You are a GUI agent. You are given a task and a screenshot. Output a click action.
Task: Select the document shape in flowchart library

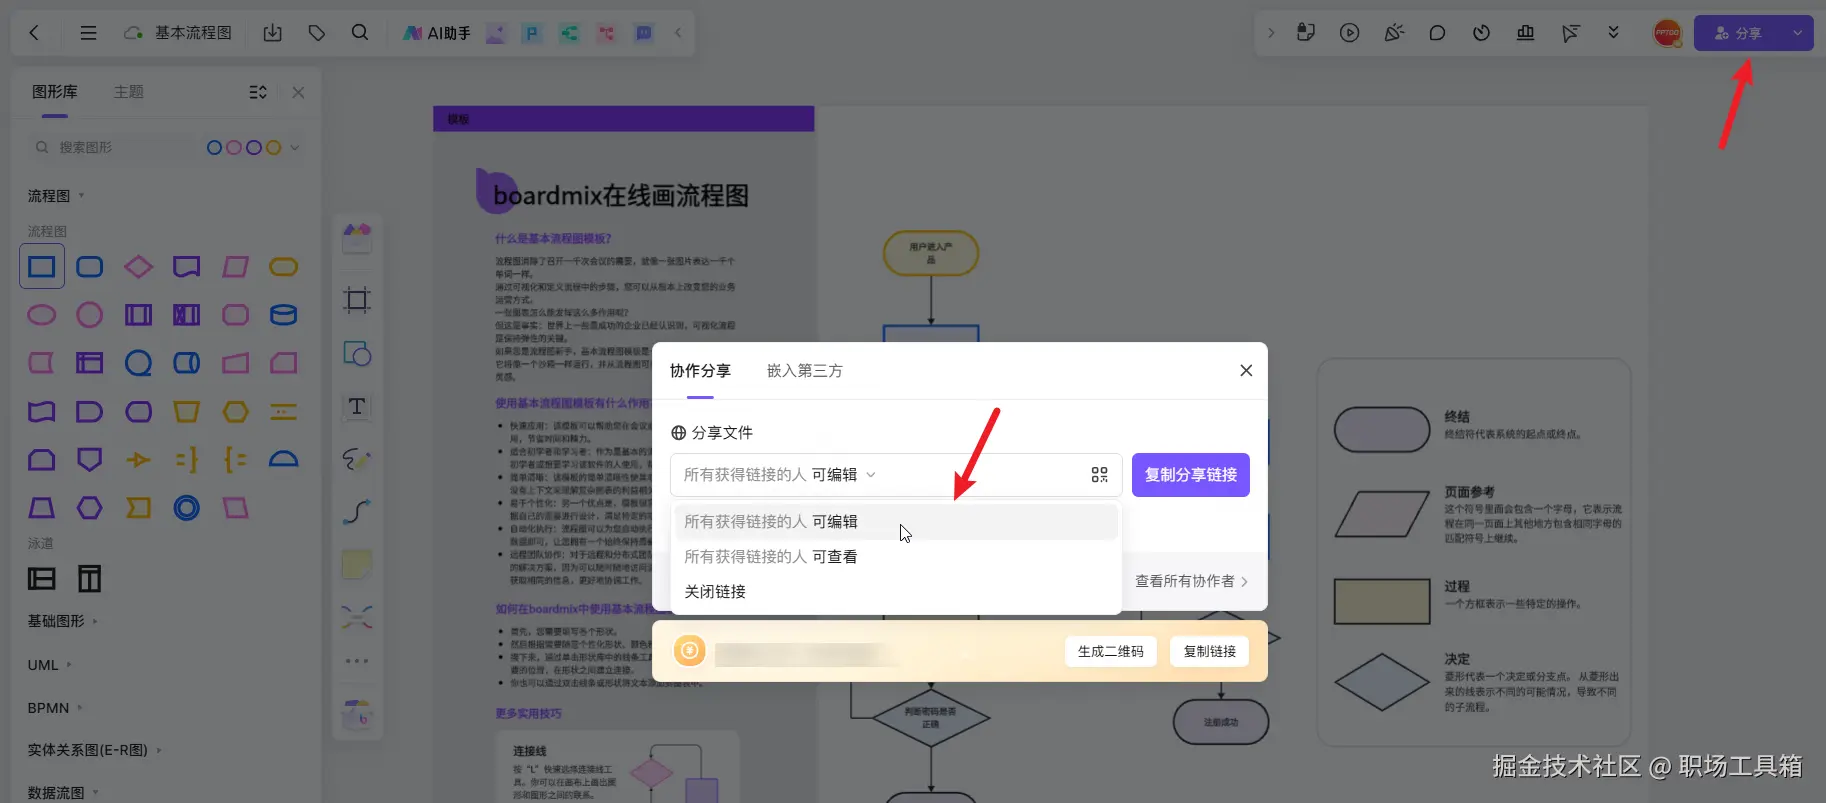pyautogui.click(x=186, y=267)
